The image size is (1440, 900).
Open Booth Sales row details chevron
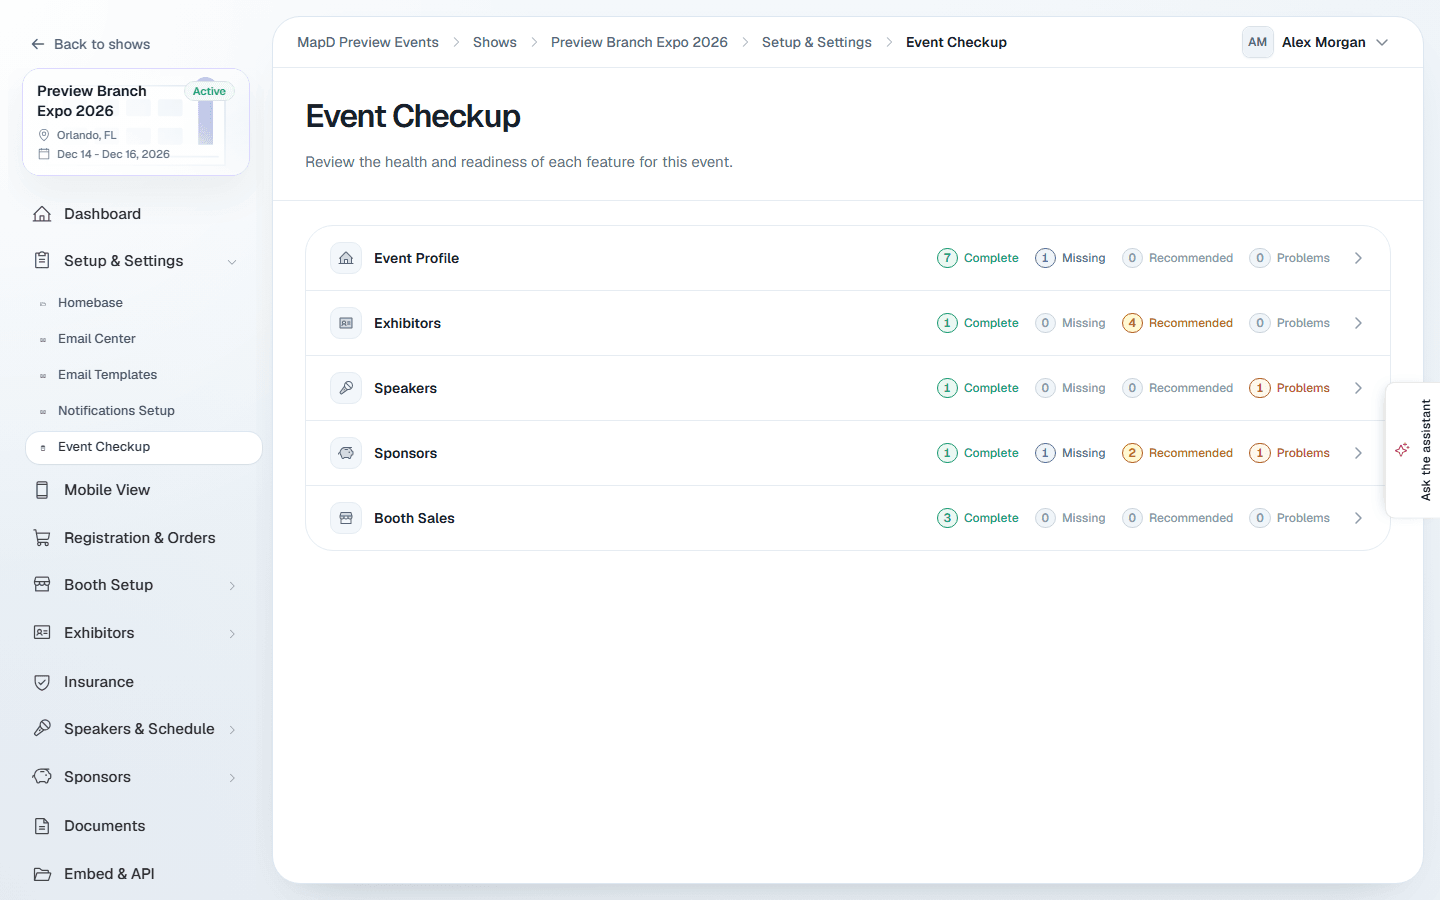(1358, 518)
